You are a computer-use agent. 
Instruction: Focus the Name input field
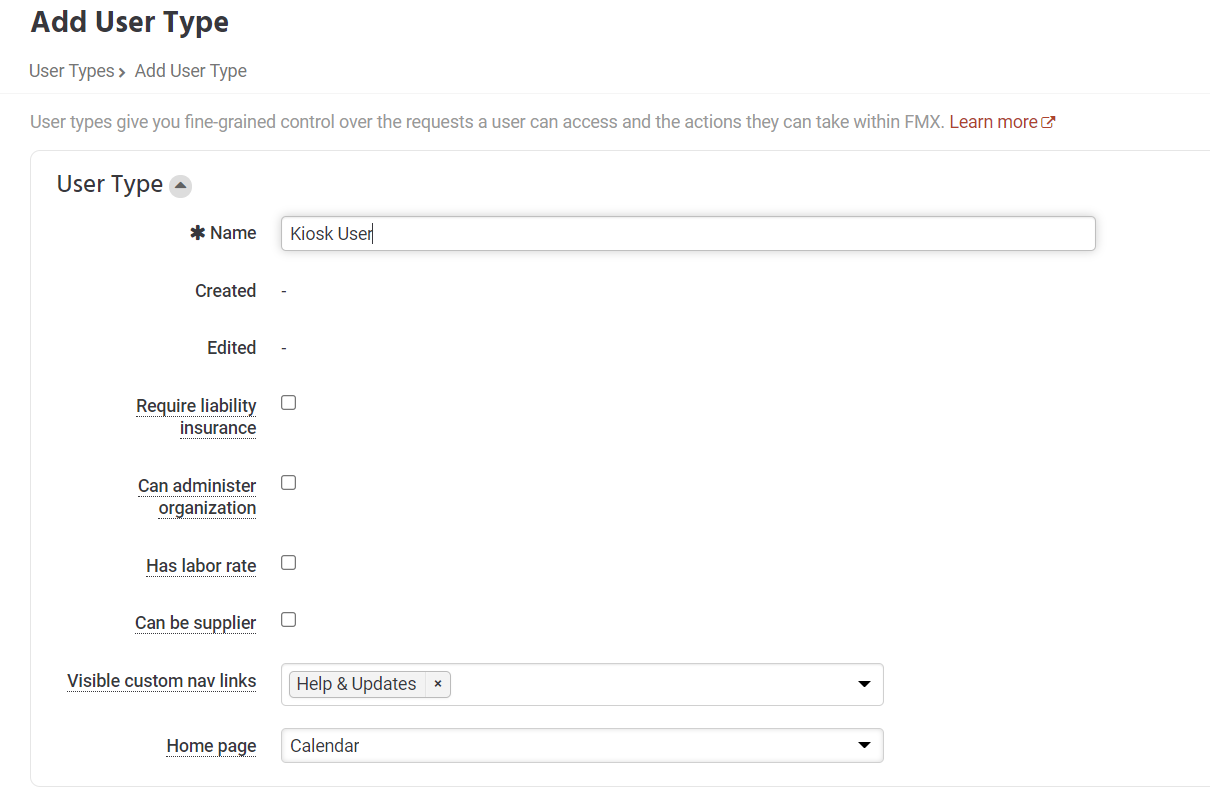point(688,234)
